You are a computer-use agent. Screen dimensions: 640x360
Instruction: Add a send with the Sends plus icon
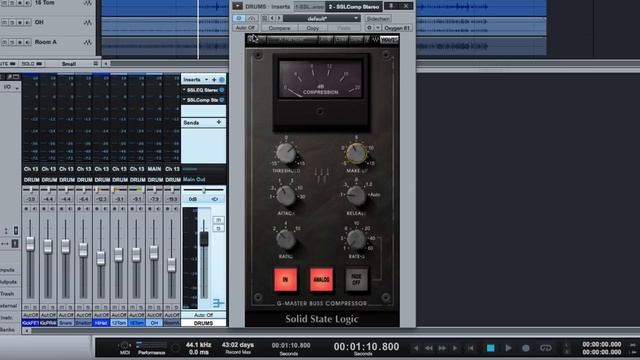219,122
